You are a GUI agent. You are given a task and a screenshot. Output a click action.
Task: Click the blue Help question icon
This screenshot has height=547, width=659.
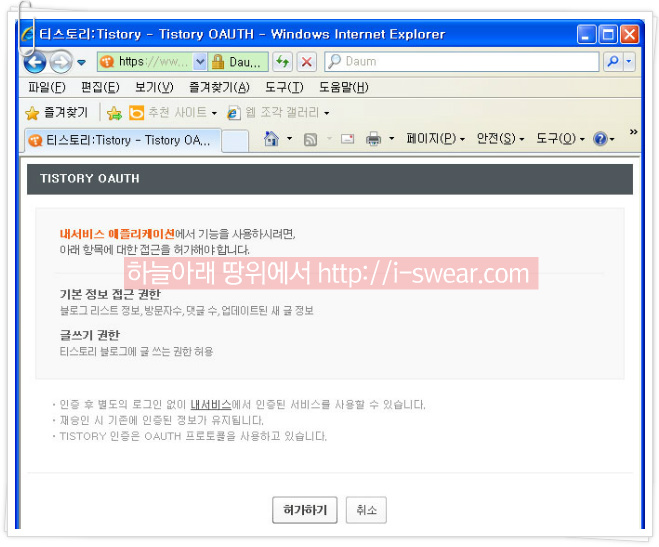click(600, 139)
